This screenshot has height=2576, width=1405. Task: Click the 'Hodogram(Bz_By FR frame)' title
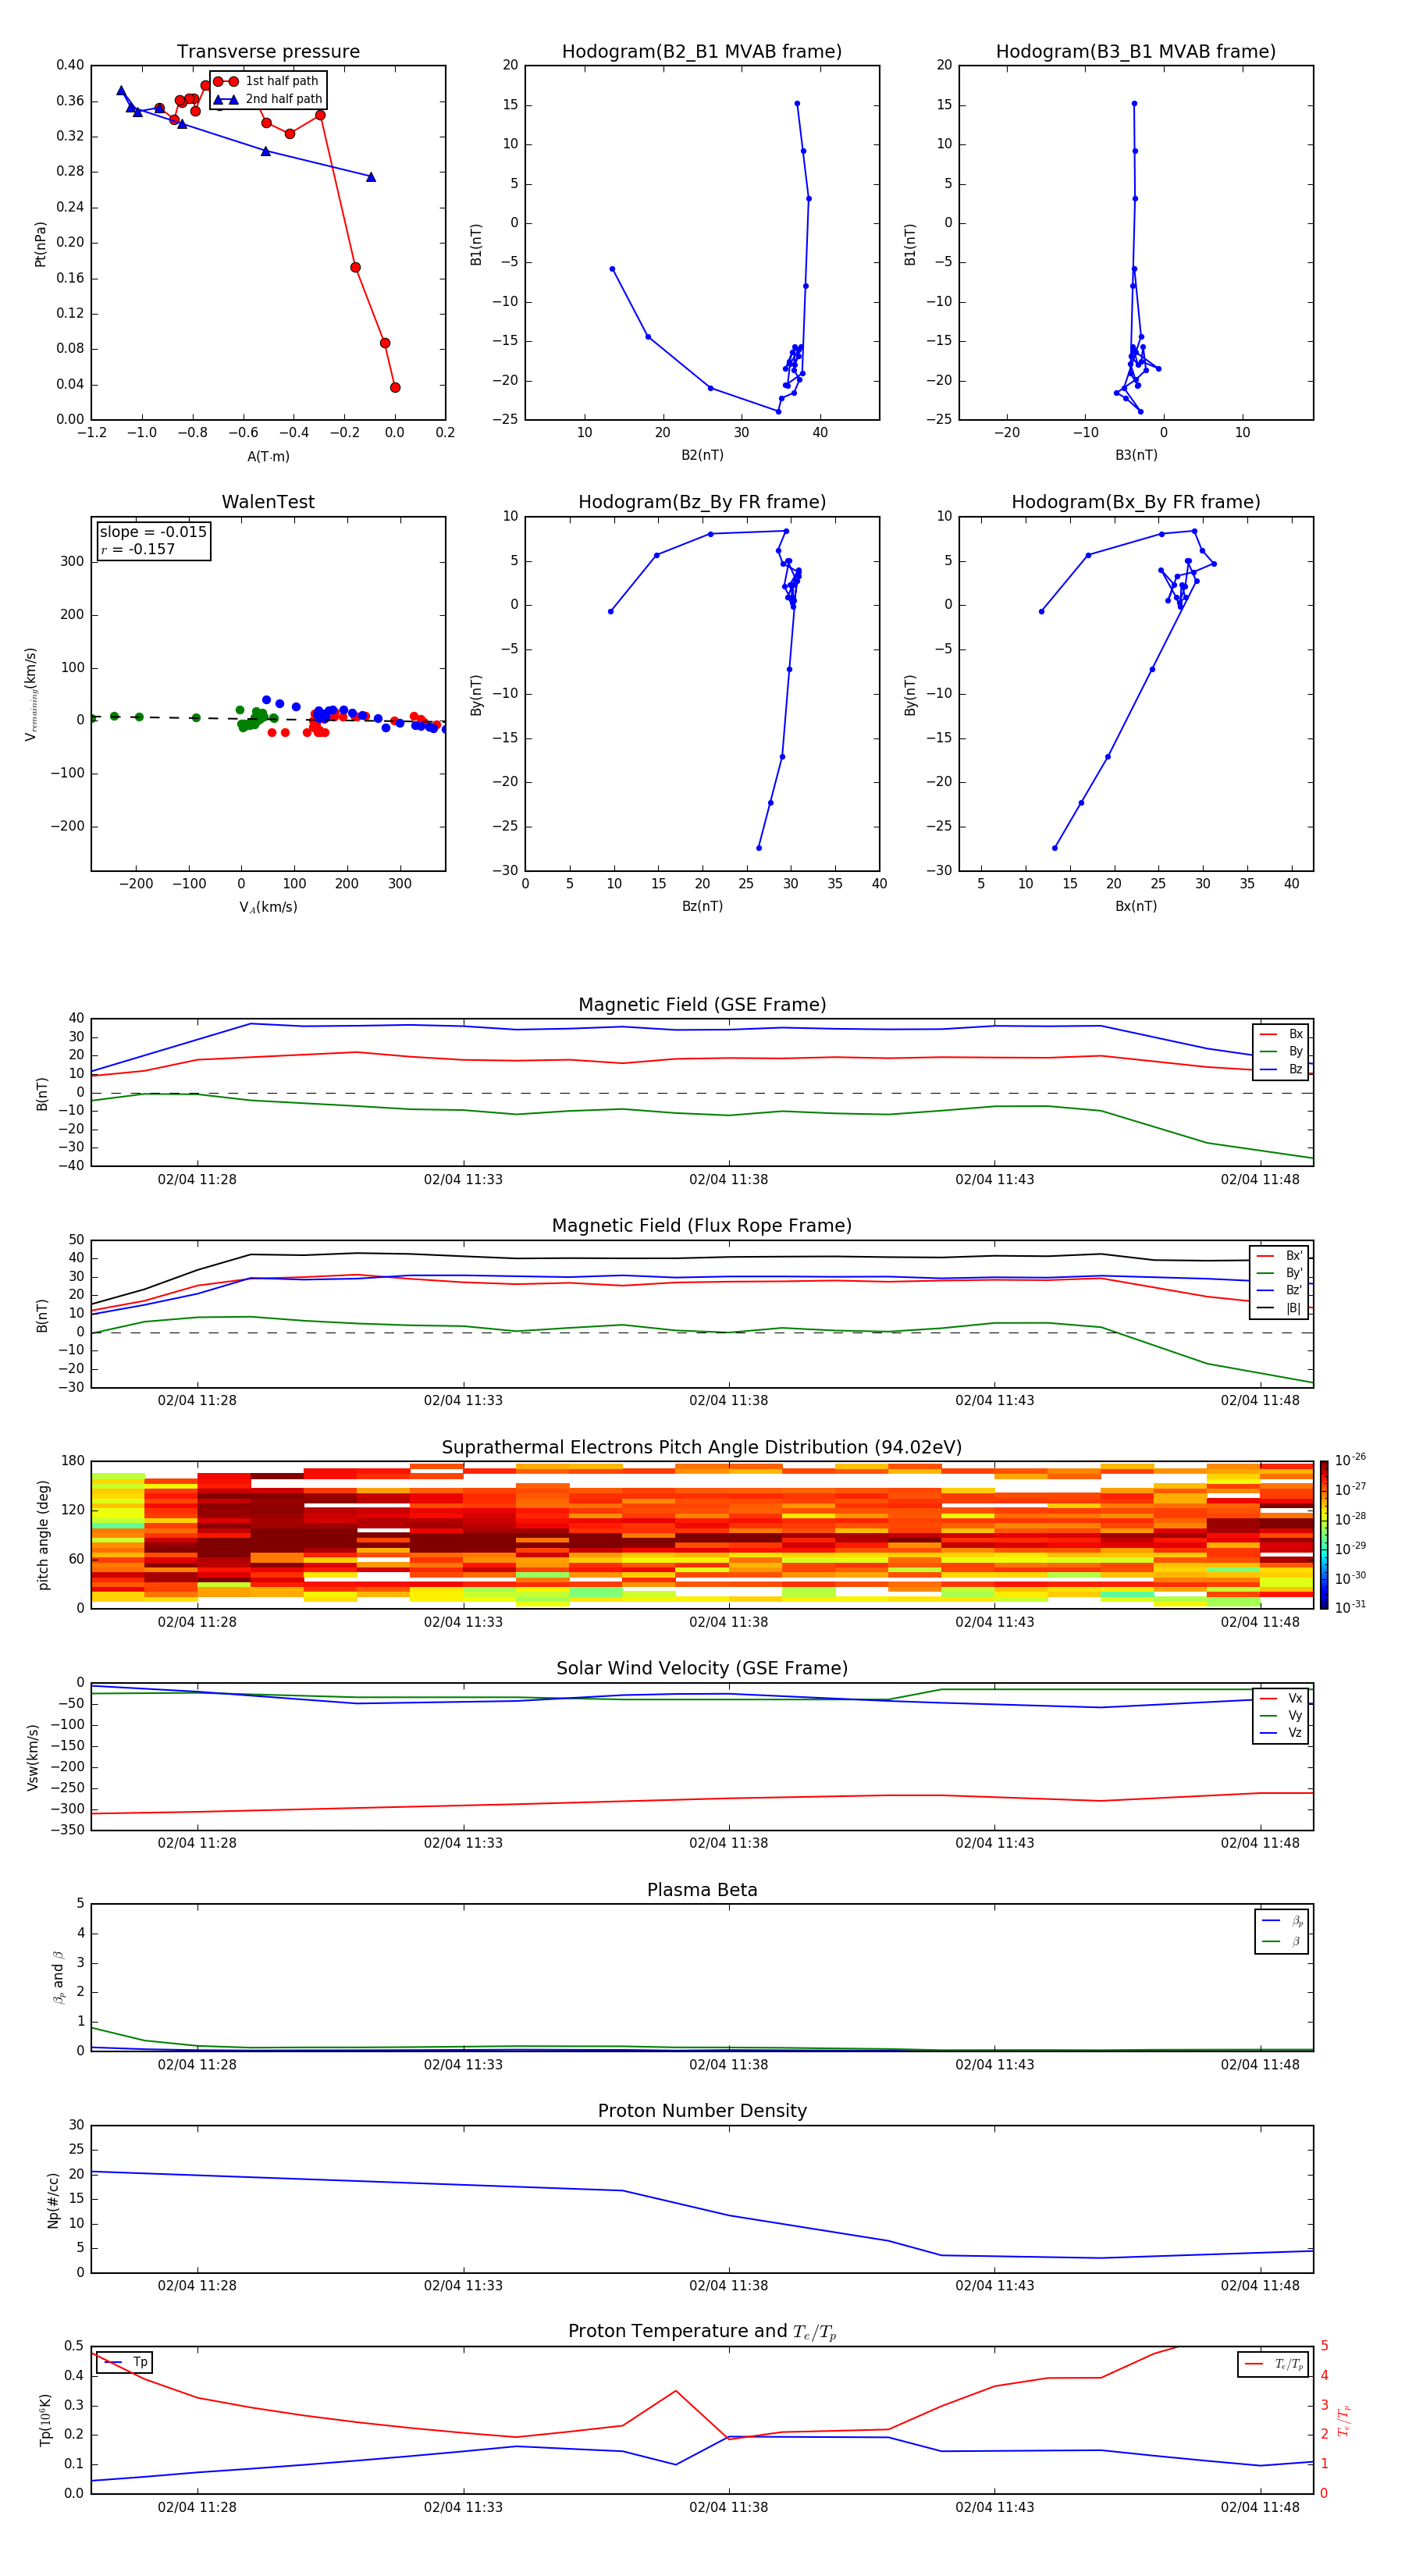pos(702,502)
